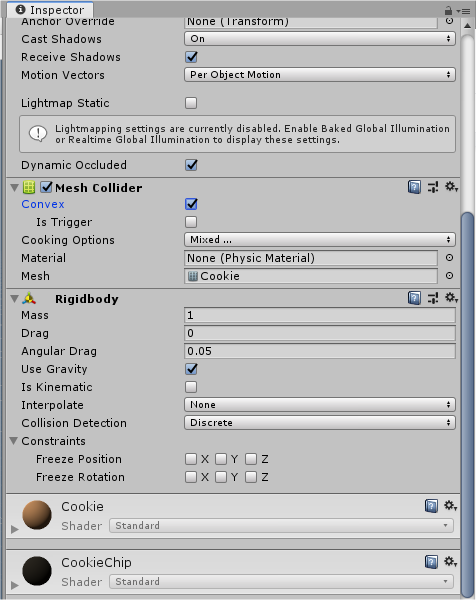Click the scrollbar up arrow
The image size is (476, 600).
pos(467,26)
